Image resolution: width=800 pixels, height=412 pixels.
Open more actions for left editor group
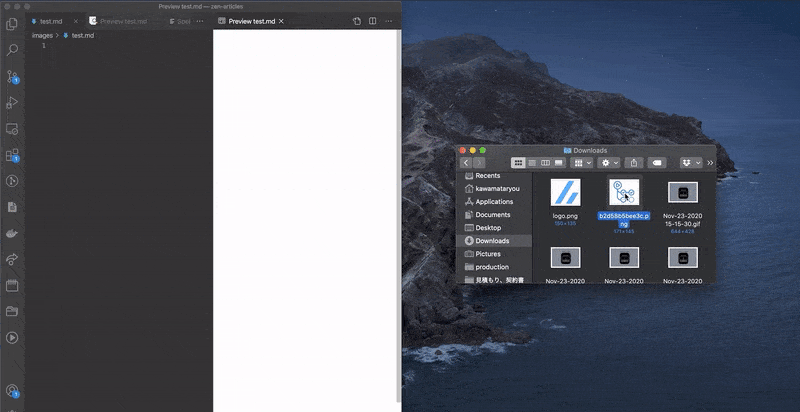200,21
